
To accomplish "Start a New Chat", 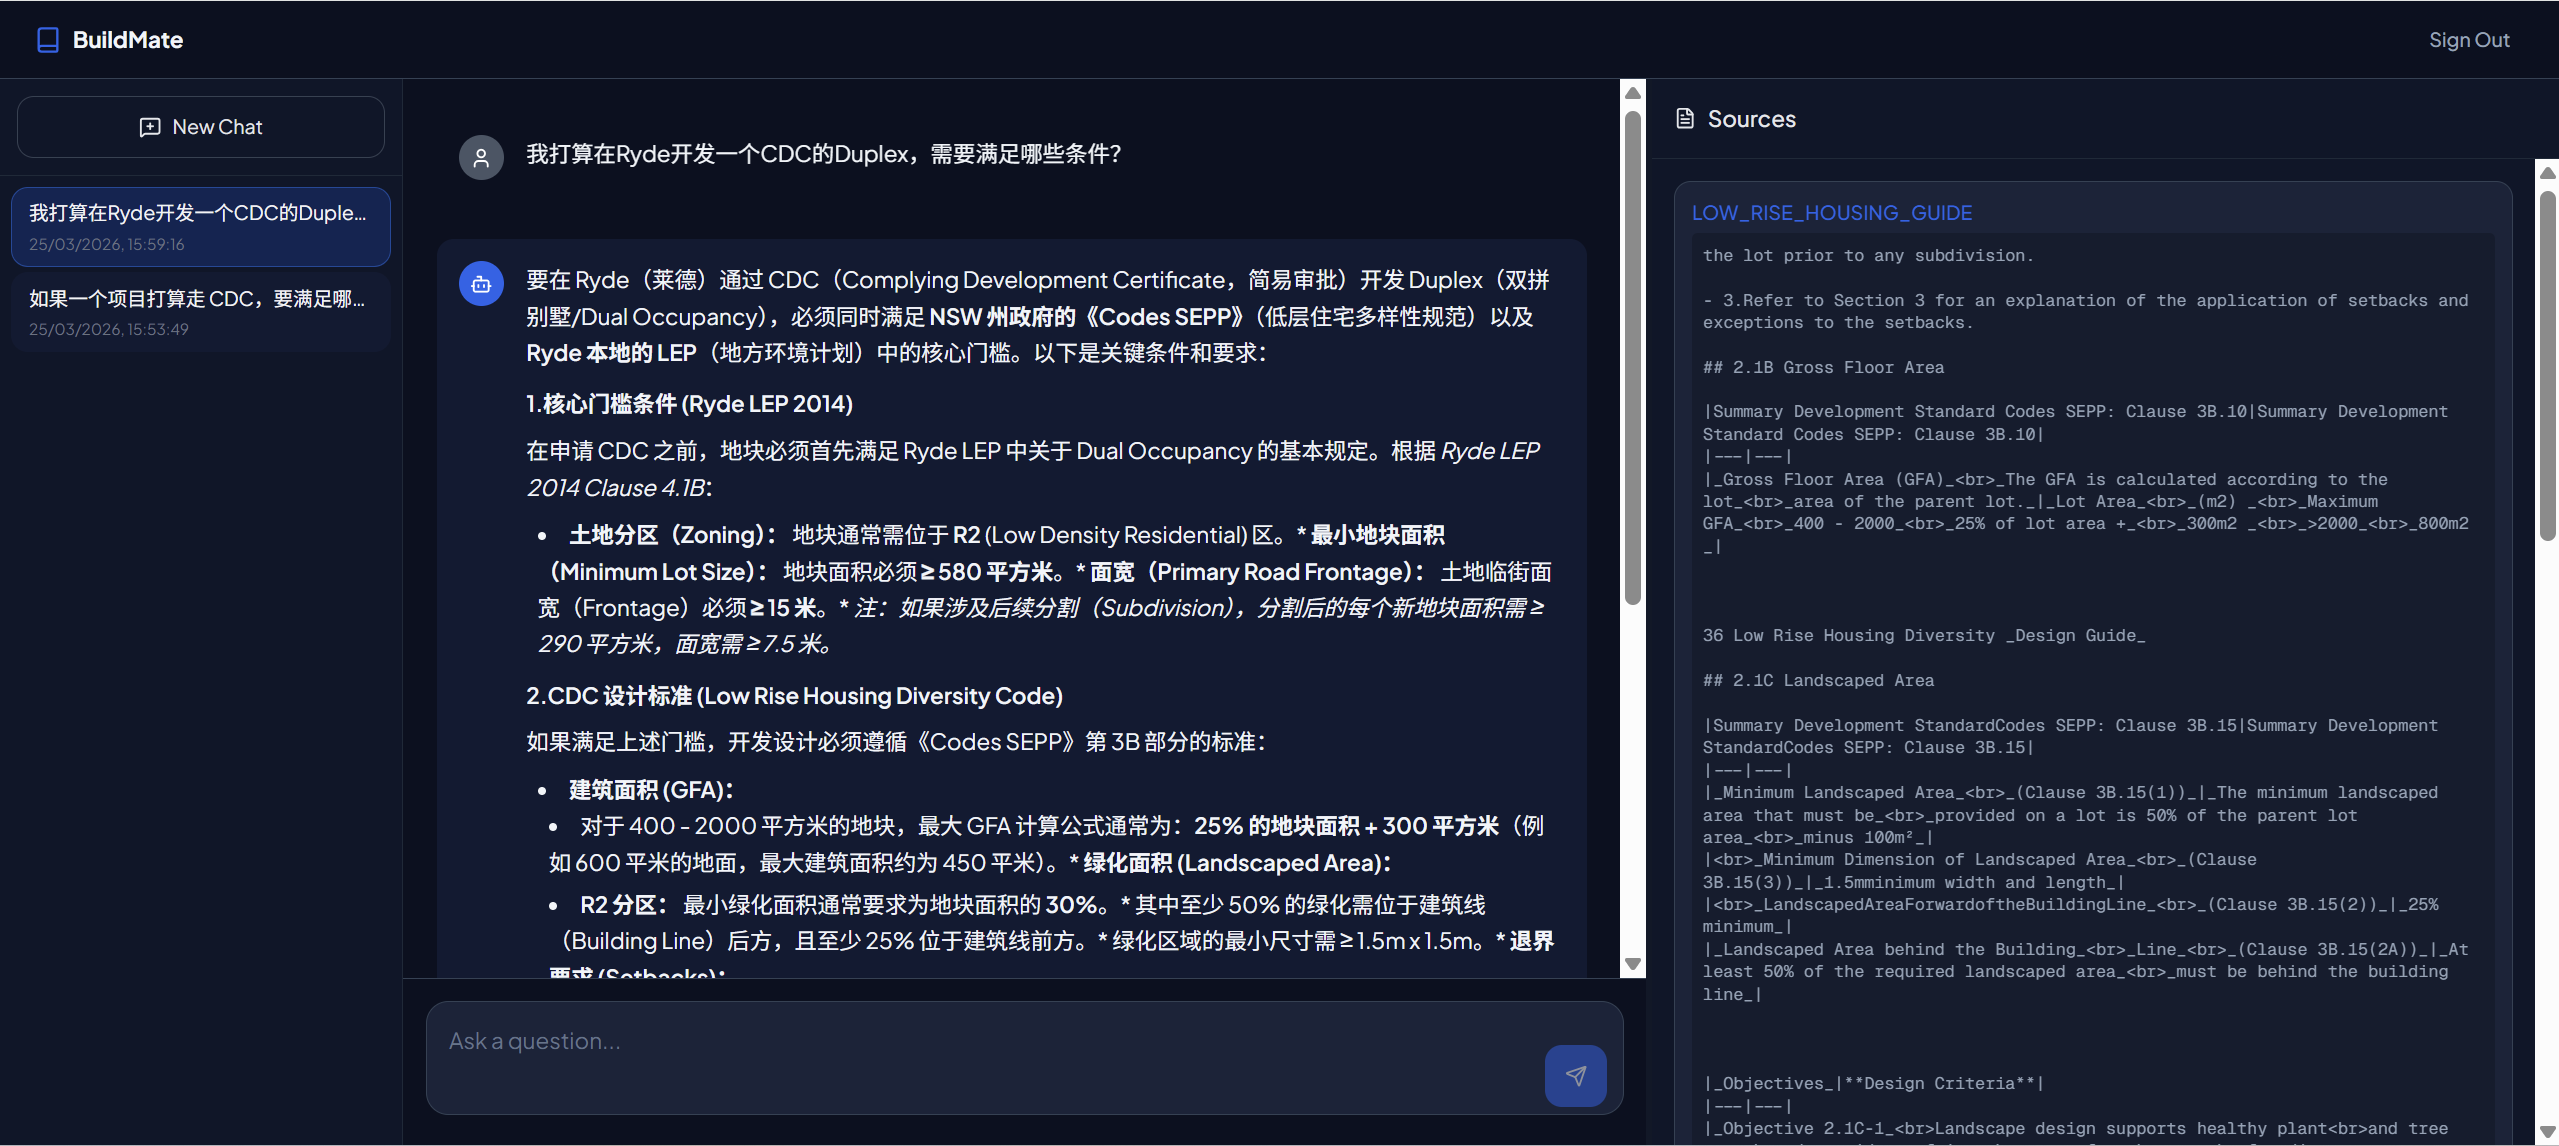I will click(x=200, y=127).
